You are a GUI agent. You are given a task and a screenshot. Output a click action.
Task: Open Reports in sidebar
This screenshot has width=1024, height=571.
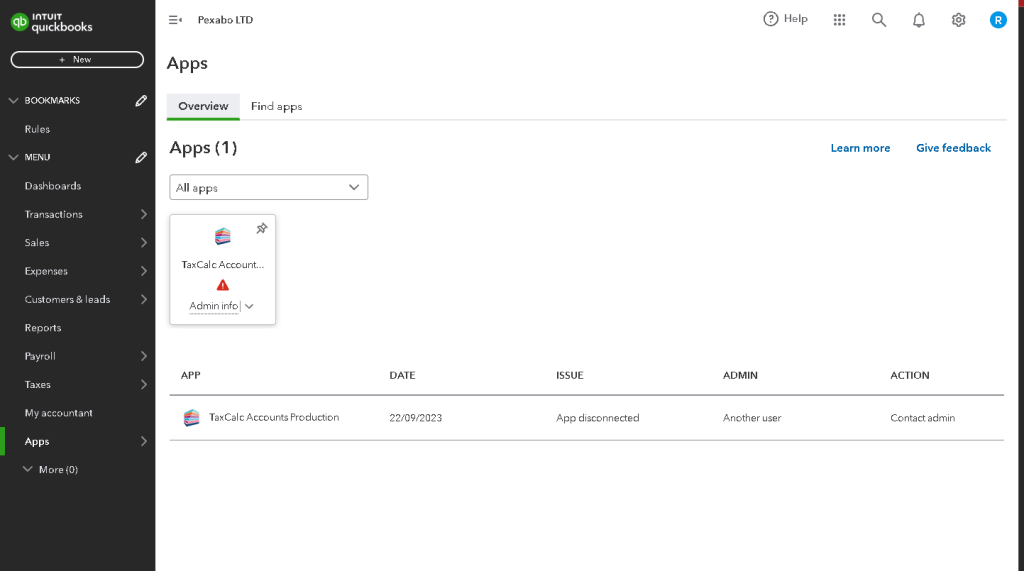tap(43, 328)
